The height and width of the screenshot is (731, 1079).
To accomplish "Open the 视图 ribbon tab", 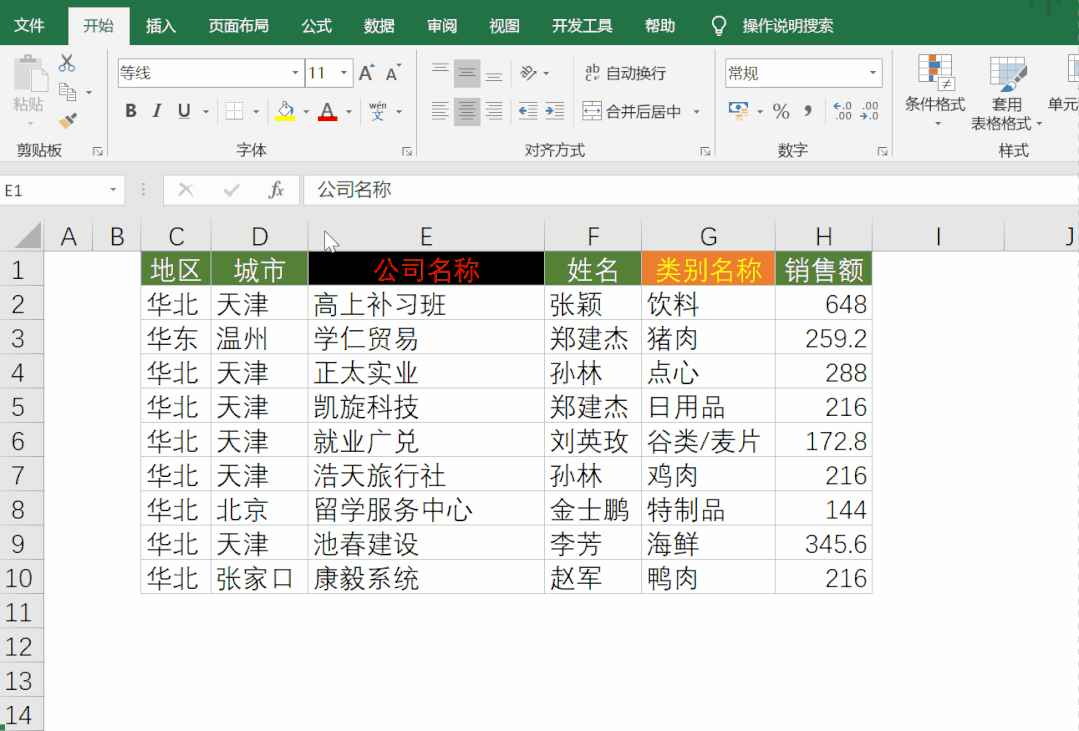I will tap(504, 25).
